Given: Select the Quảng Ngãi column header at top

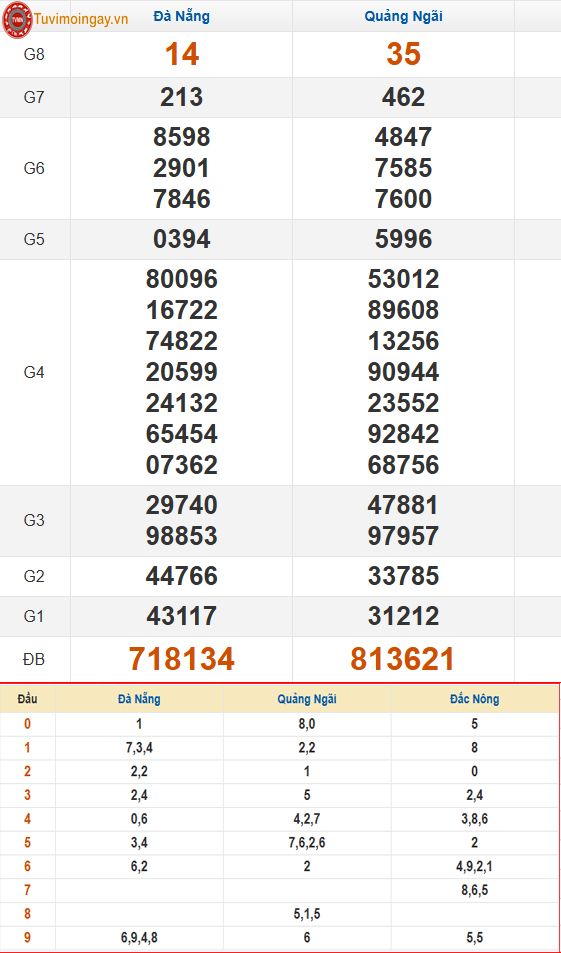Looking at the screenshot, I should tap(403, 16).
